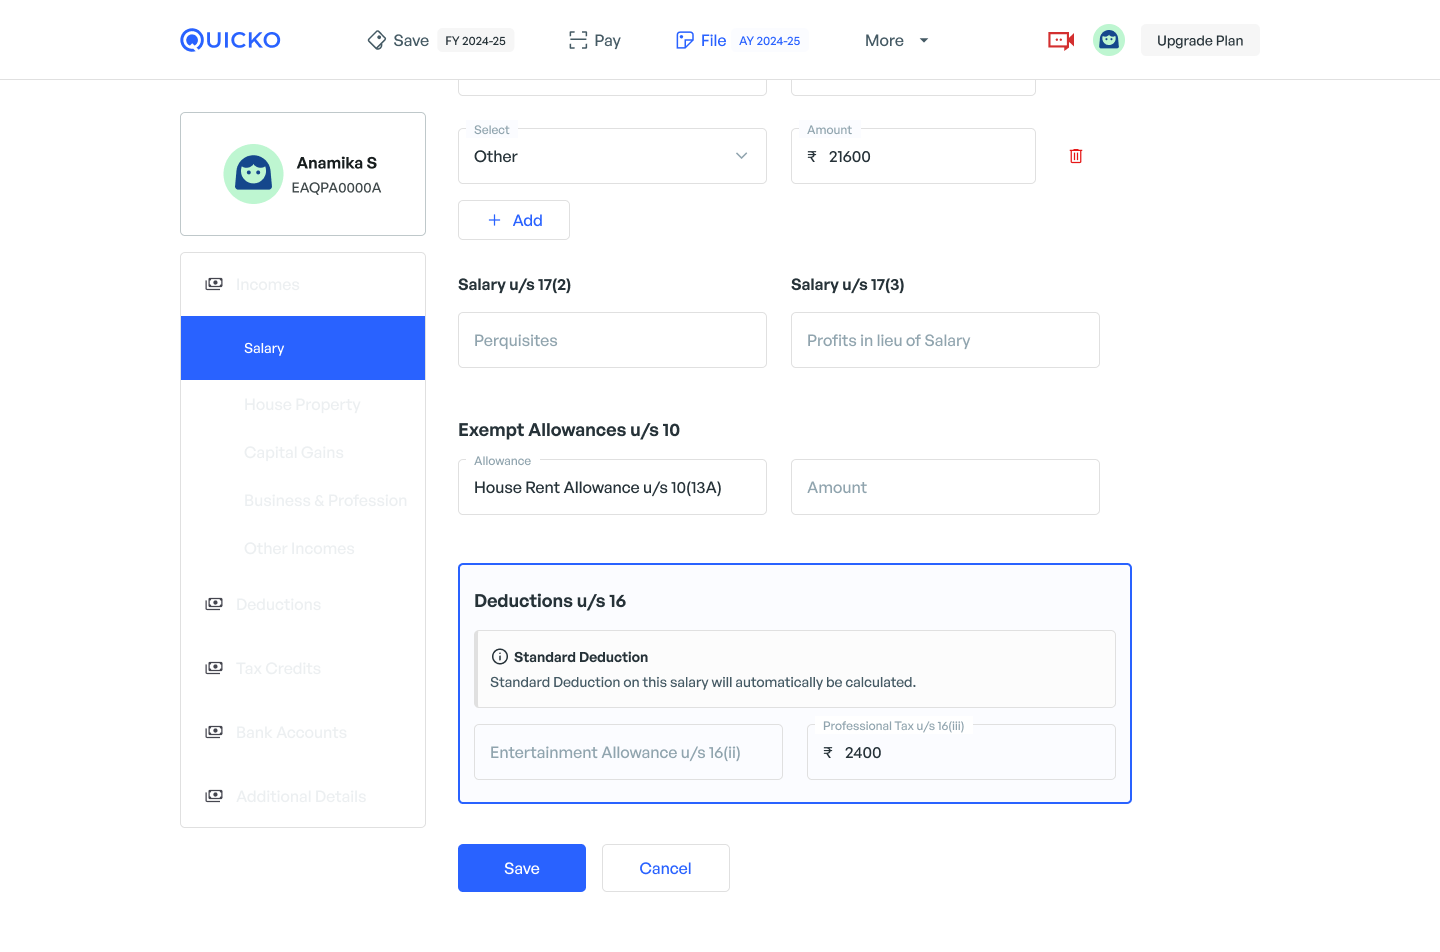Screen dimensions: 1440x952
Task: Delete the Other amount row with trash icon
Action: pos(1076,156)
